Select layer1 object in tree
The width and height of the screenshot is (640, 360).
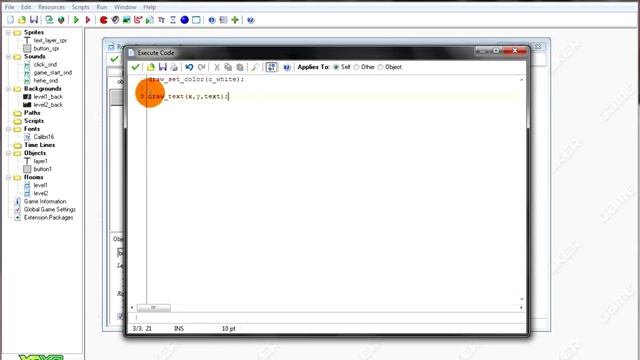point(40,161)
